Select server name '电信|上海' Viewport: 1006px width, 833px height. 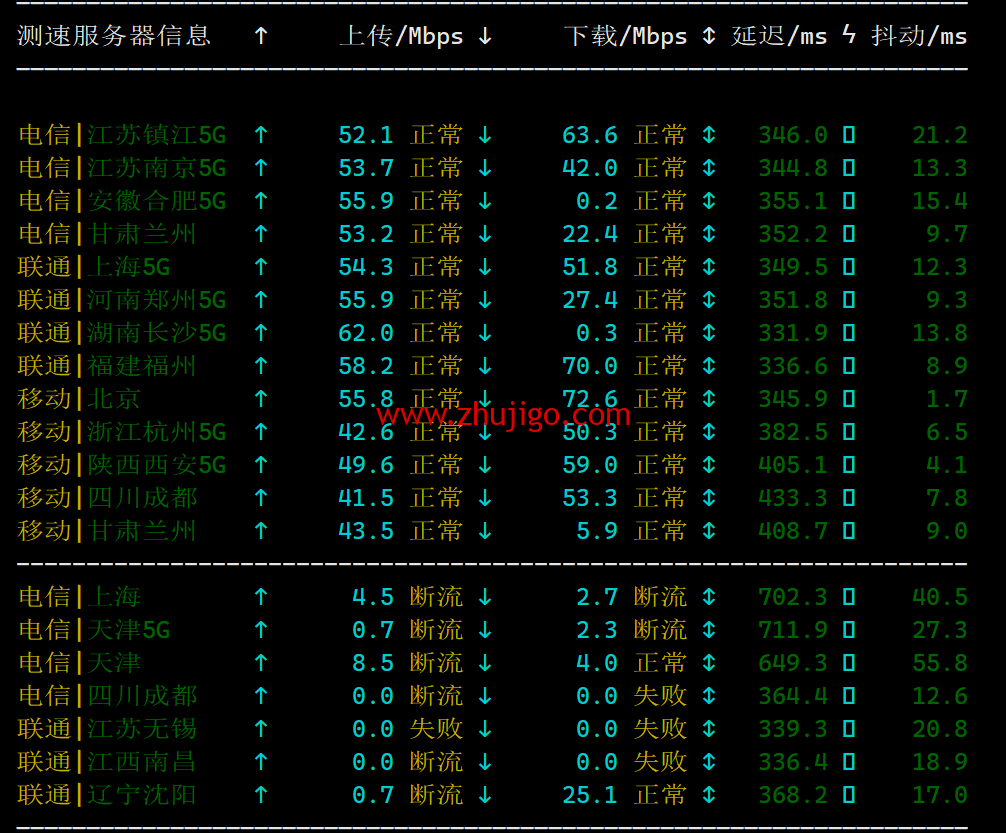(78, 597)
